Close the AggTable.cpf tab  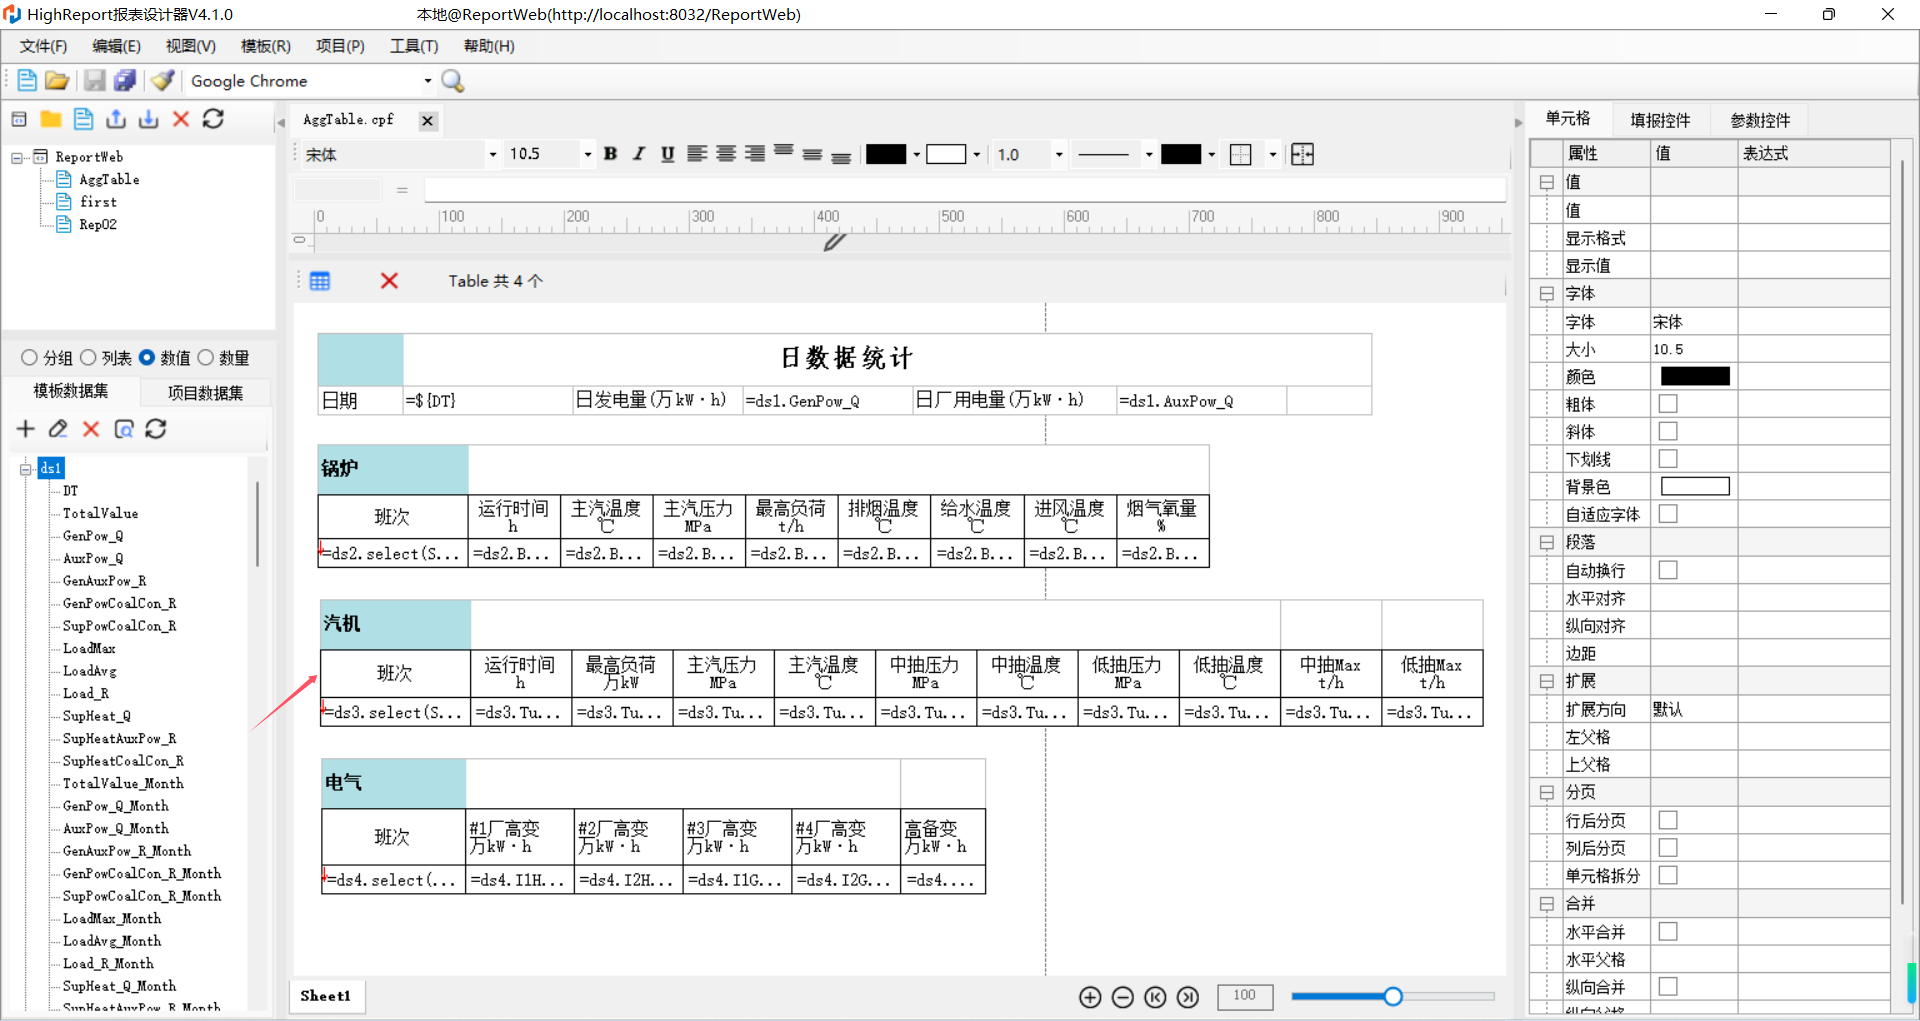click(427, 121)
